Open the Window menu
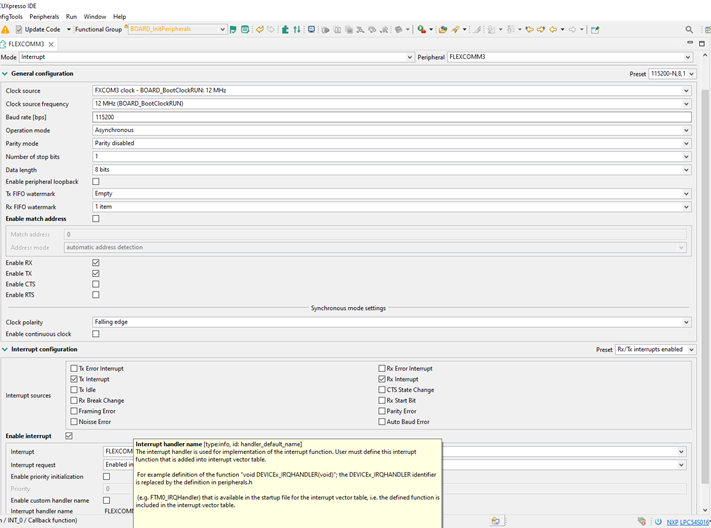The image size is (711, 528). tap(95, 16)
